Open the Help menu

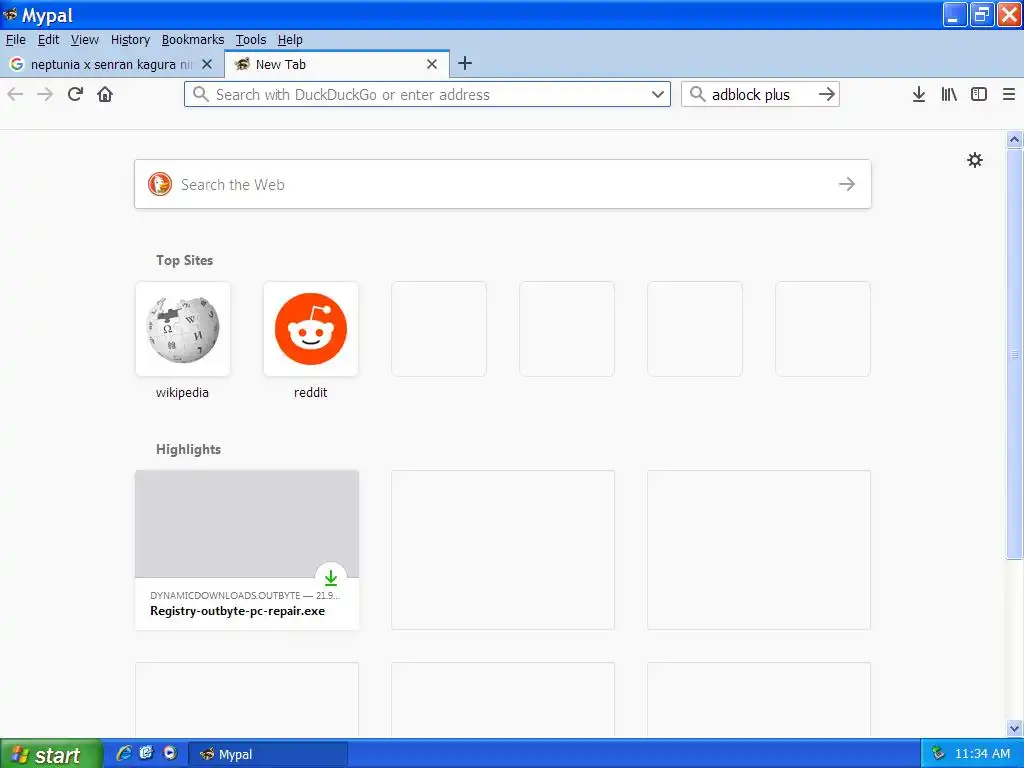pos(290,40)
